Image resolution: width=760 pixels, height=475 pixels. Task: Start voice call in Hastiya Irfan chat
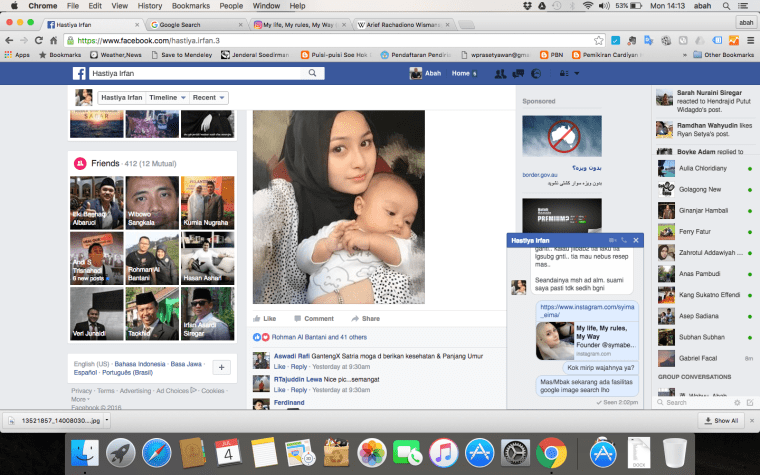pos(624,240)
